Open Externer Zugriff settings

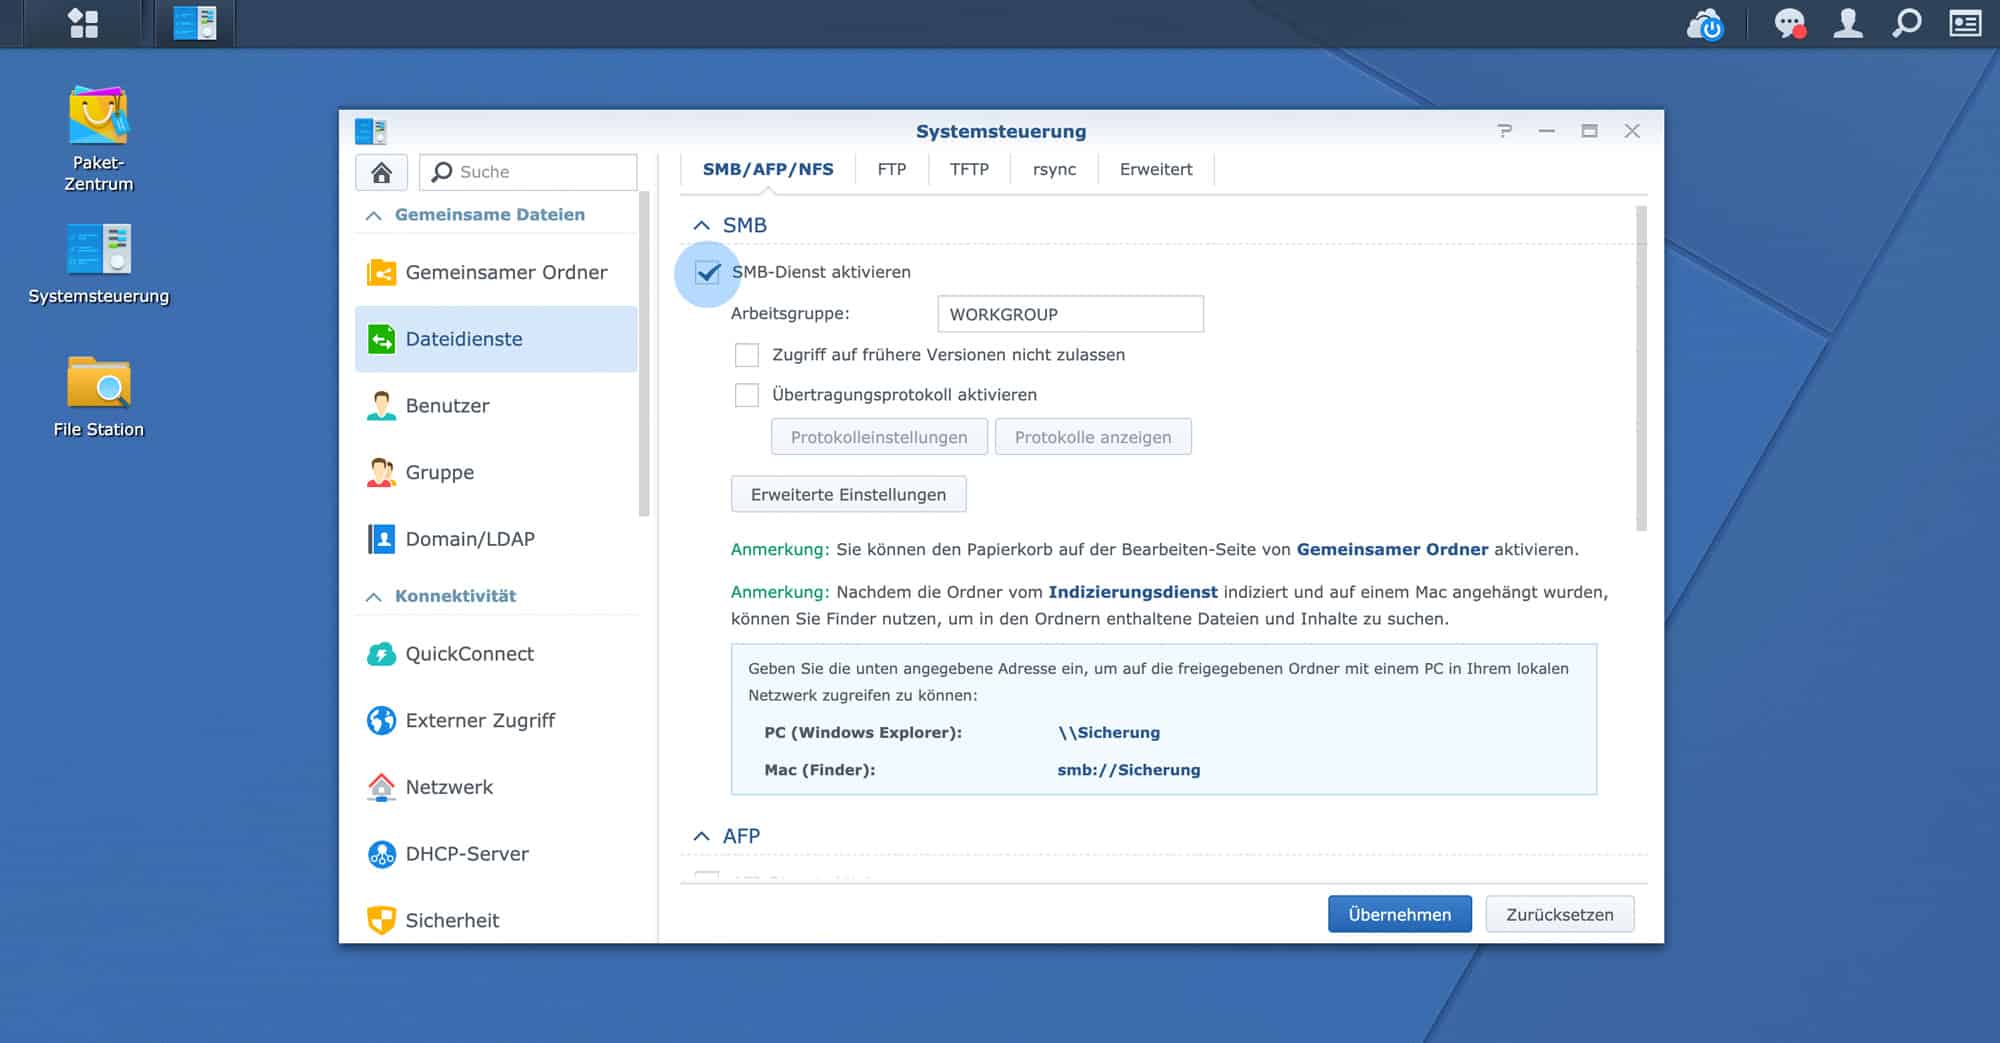tap(496, 720)
